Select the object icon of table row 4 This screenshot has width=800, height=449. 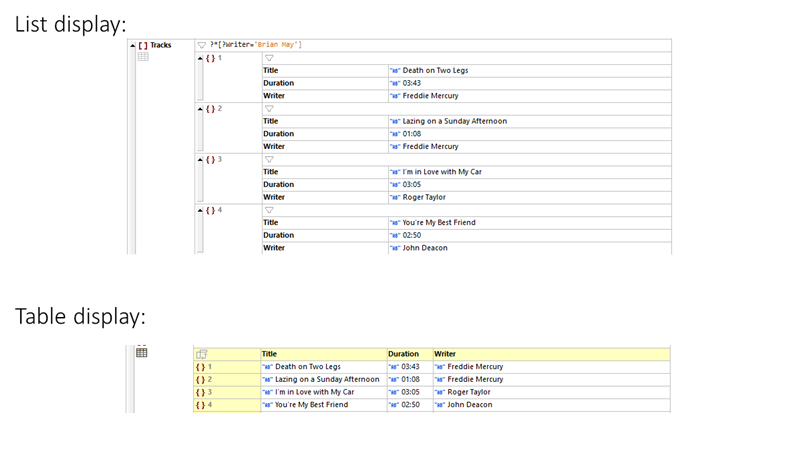(201, 405)
